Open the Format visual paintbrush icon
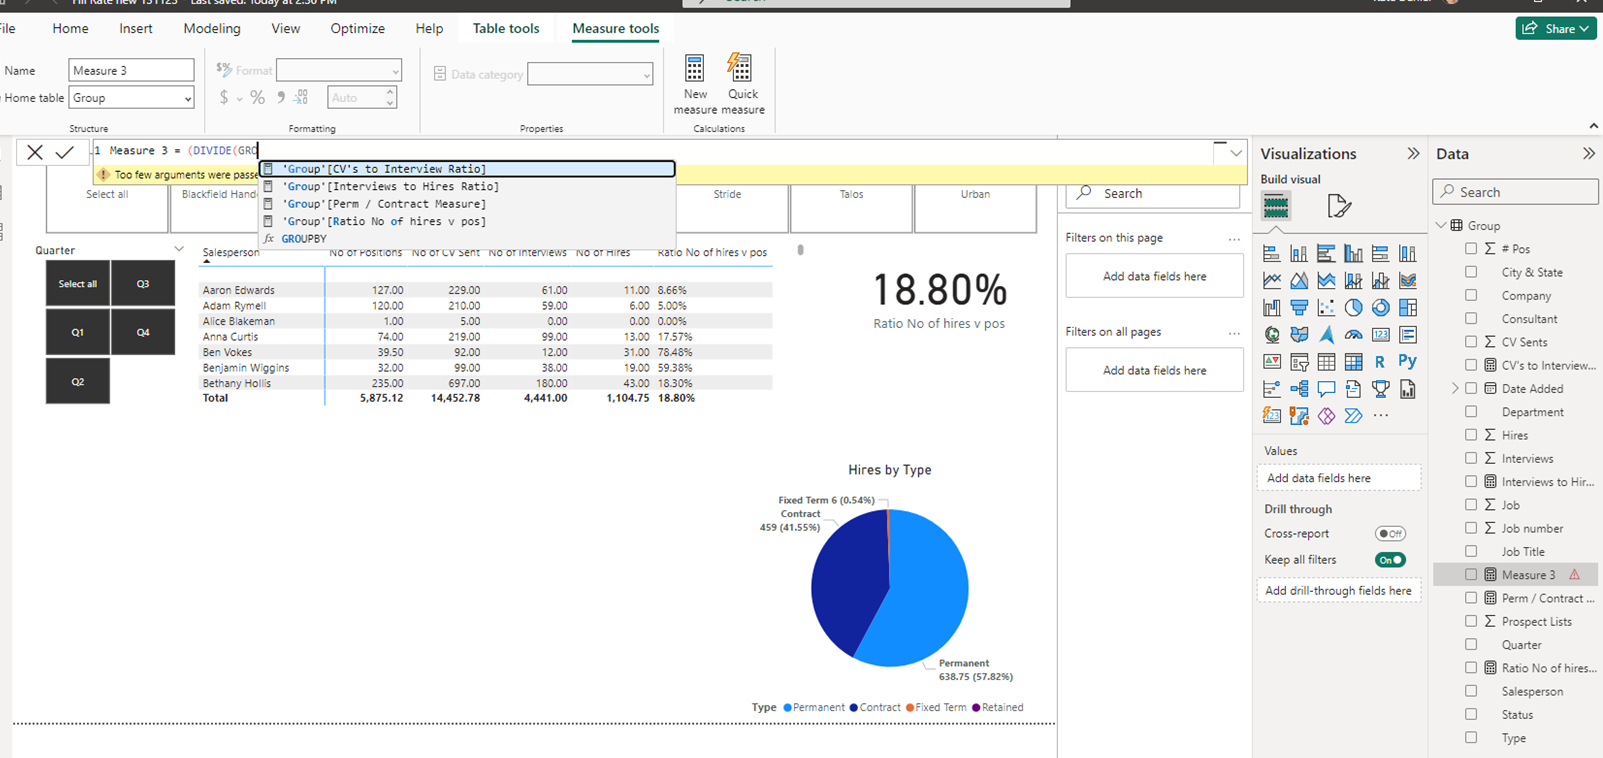This screenshot has width=1603, height=758. 1339,206
